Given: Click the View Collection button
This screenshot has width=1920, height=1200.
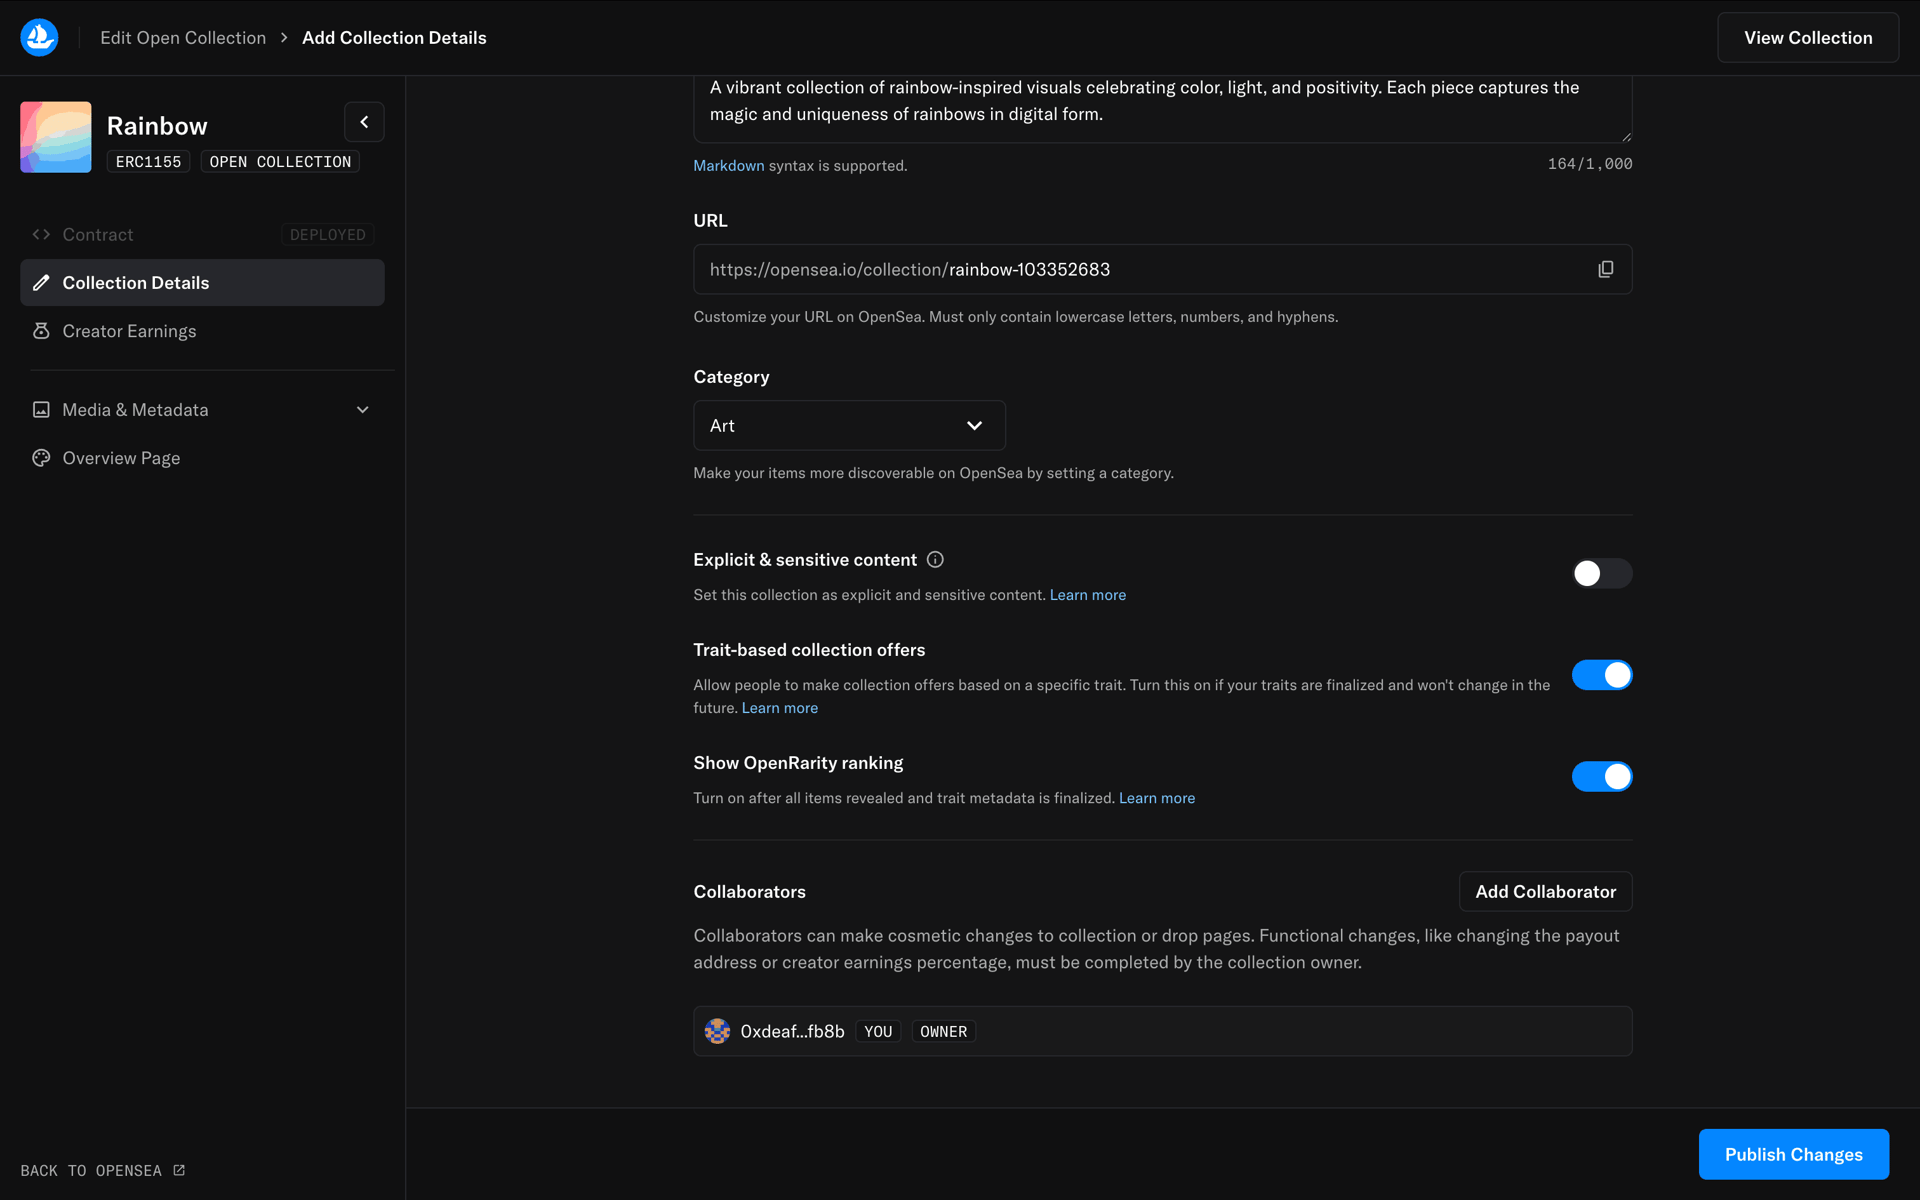Looking at the screenshot, I should [x=1808, y=37].
